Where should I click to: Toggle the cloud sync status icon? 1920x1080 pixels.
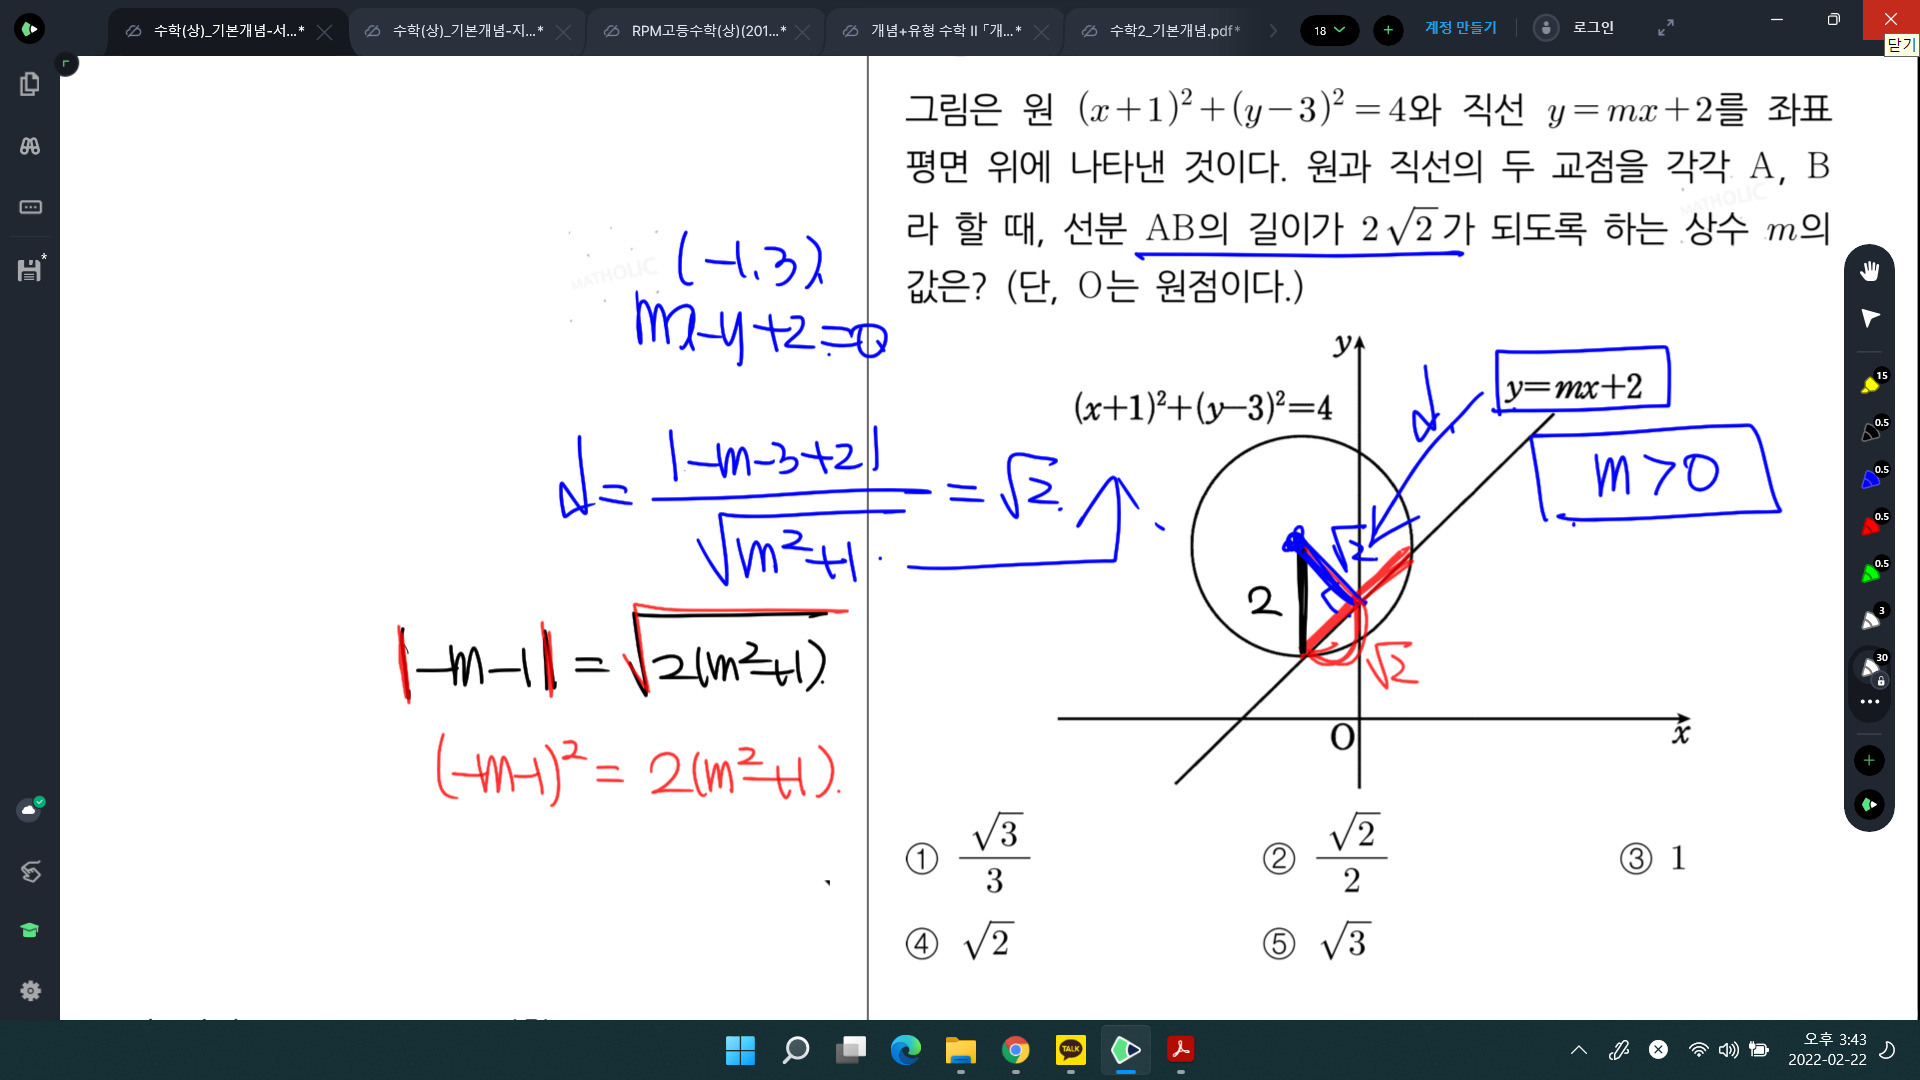tap(29, 809)
